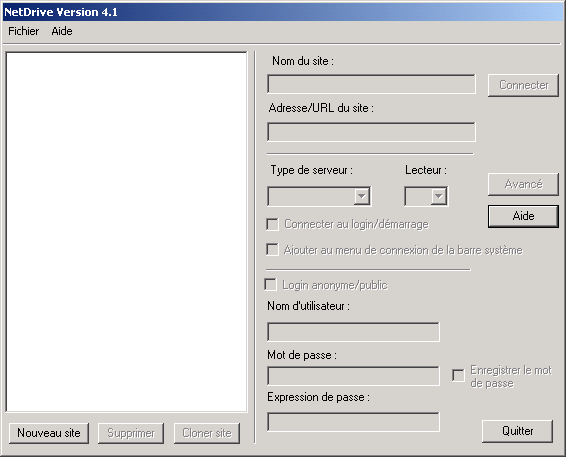Click the Avancé button
This screenshot has width=566, height=457.
[523, 184]
